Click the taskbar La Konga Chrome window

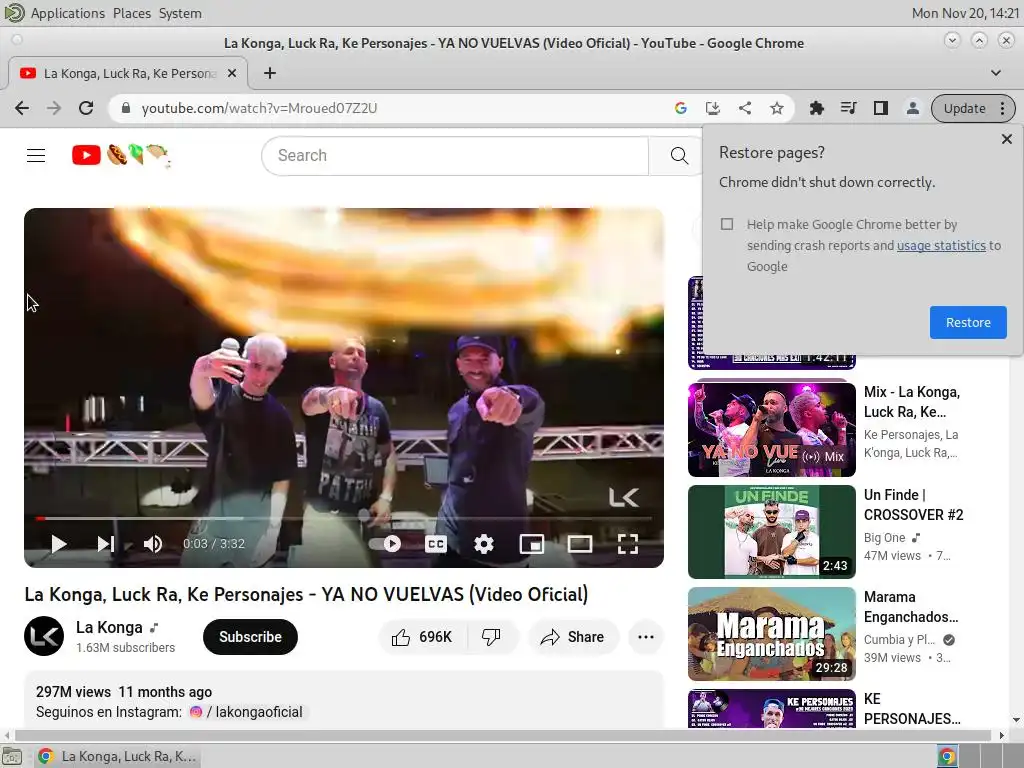[x=118, y=756]
